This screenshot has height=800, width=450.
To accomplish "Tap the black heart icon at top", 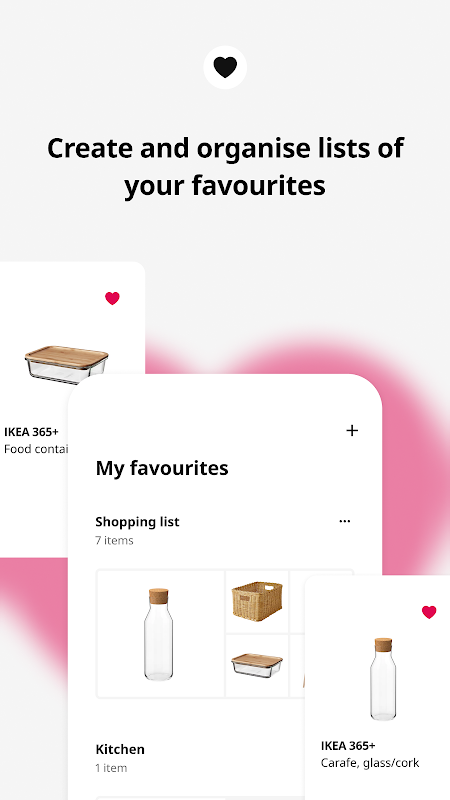I will [x=225, y=67].
